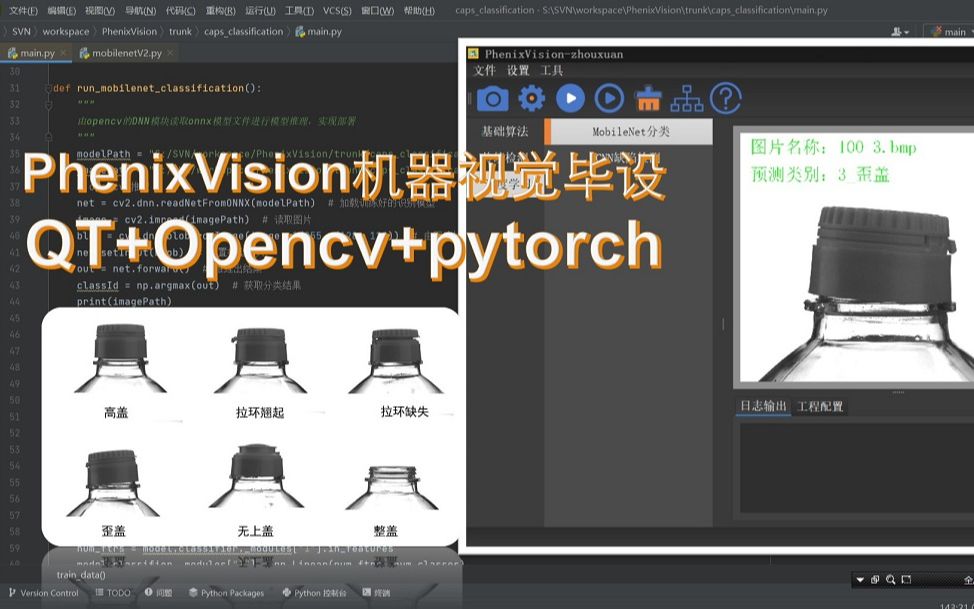This screenshot has width=974, height=609.
Task: Switch to the 工程配置 tab
Action: pos(820,406)
